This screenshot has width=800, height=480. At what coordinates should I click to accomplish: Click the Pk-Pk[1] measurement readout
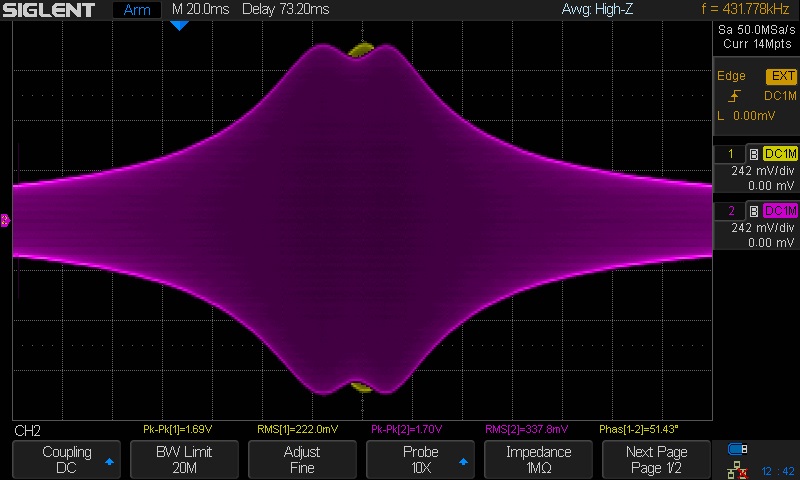point(177,429)
